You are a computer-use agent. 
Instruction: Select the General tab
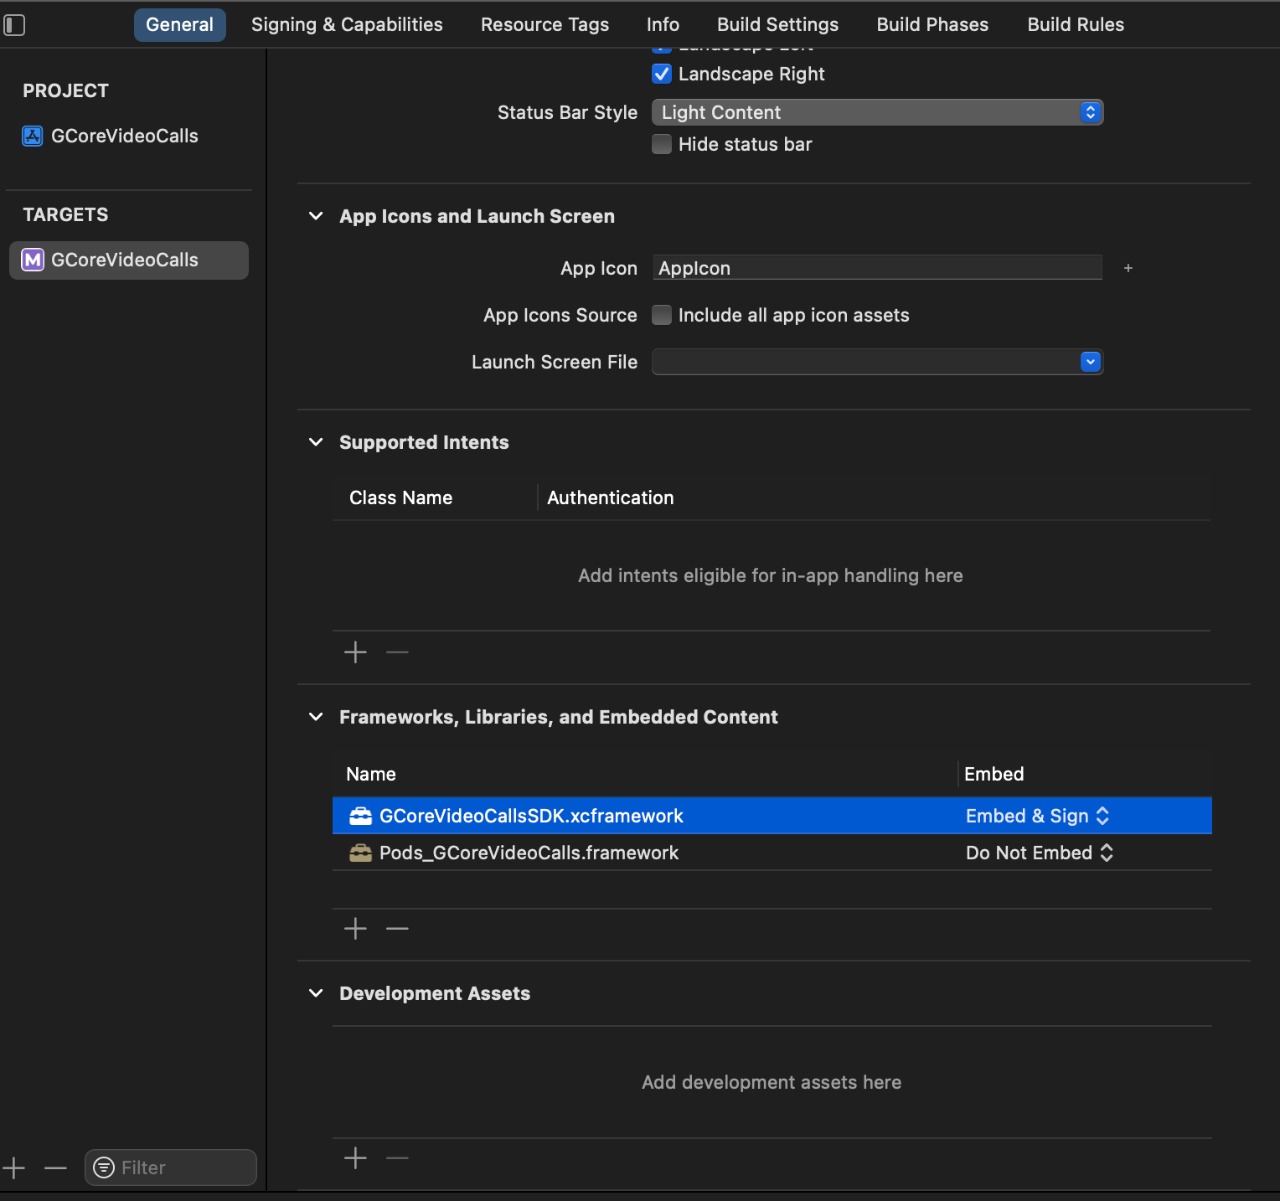coord(180,25)
